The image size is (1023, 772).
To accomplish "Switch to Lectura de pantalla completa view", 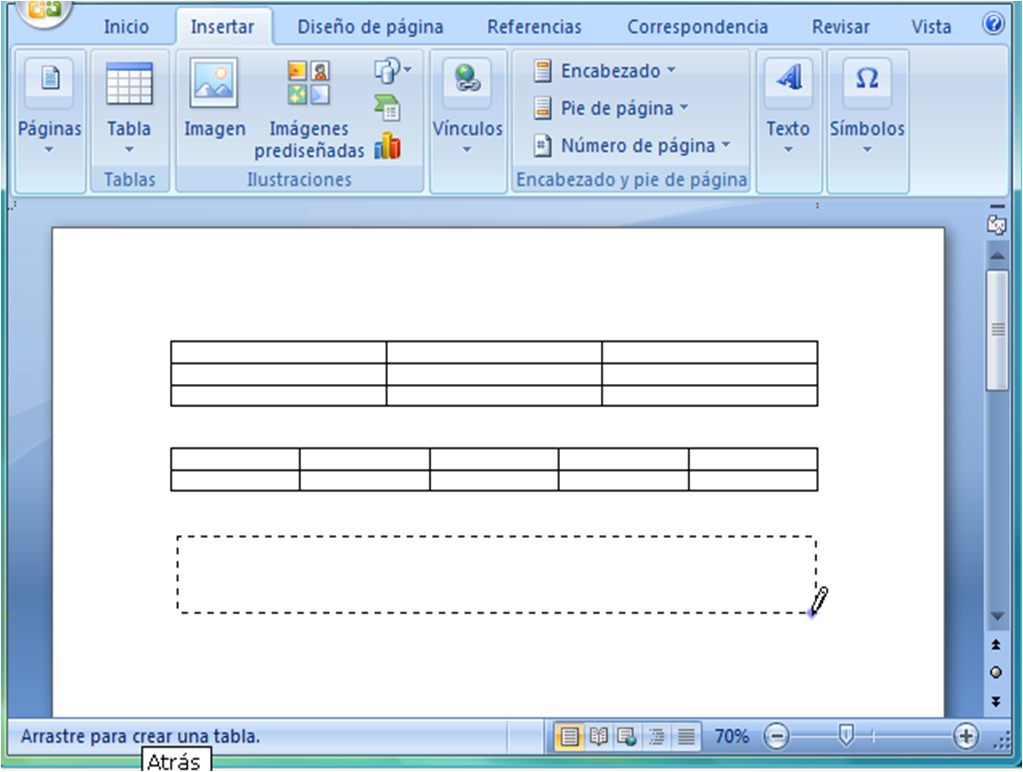I will [x=598, y=736].
